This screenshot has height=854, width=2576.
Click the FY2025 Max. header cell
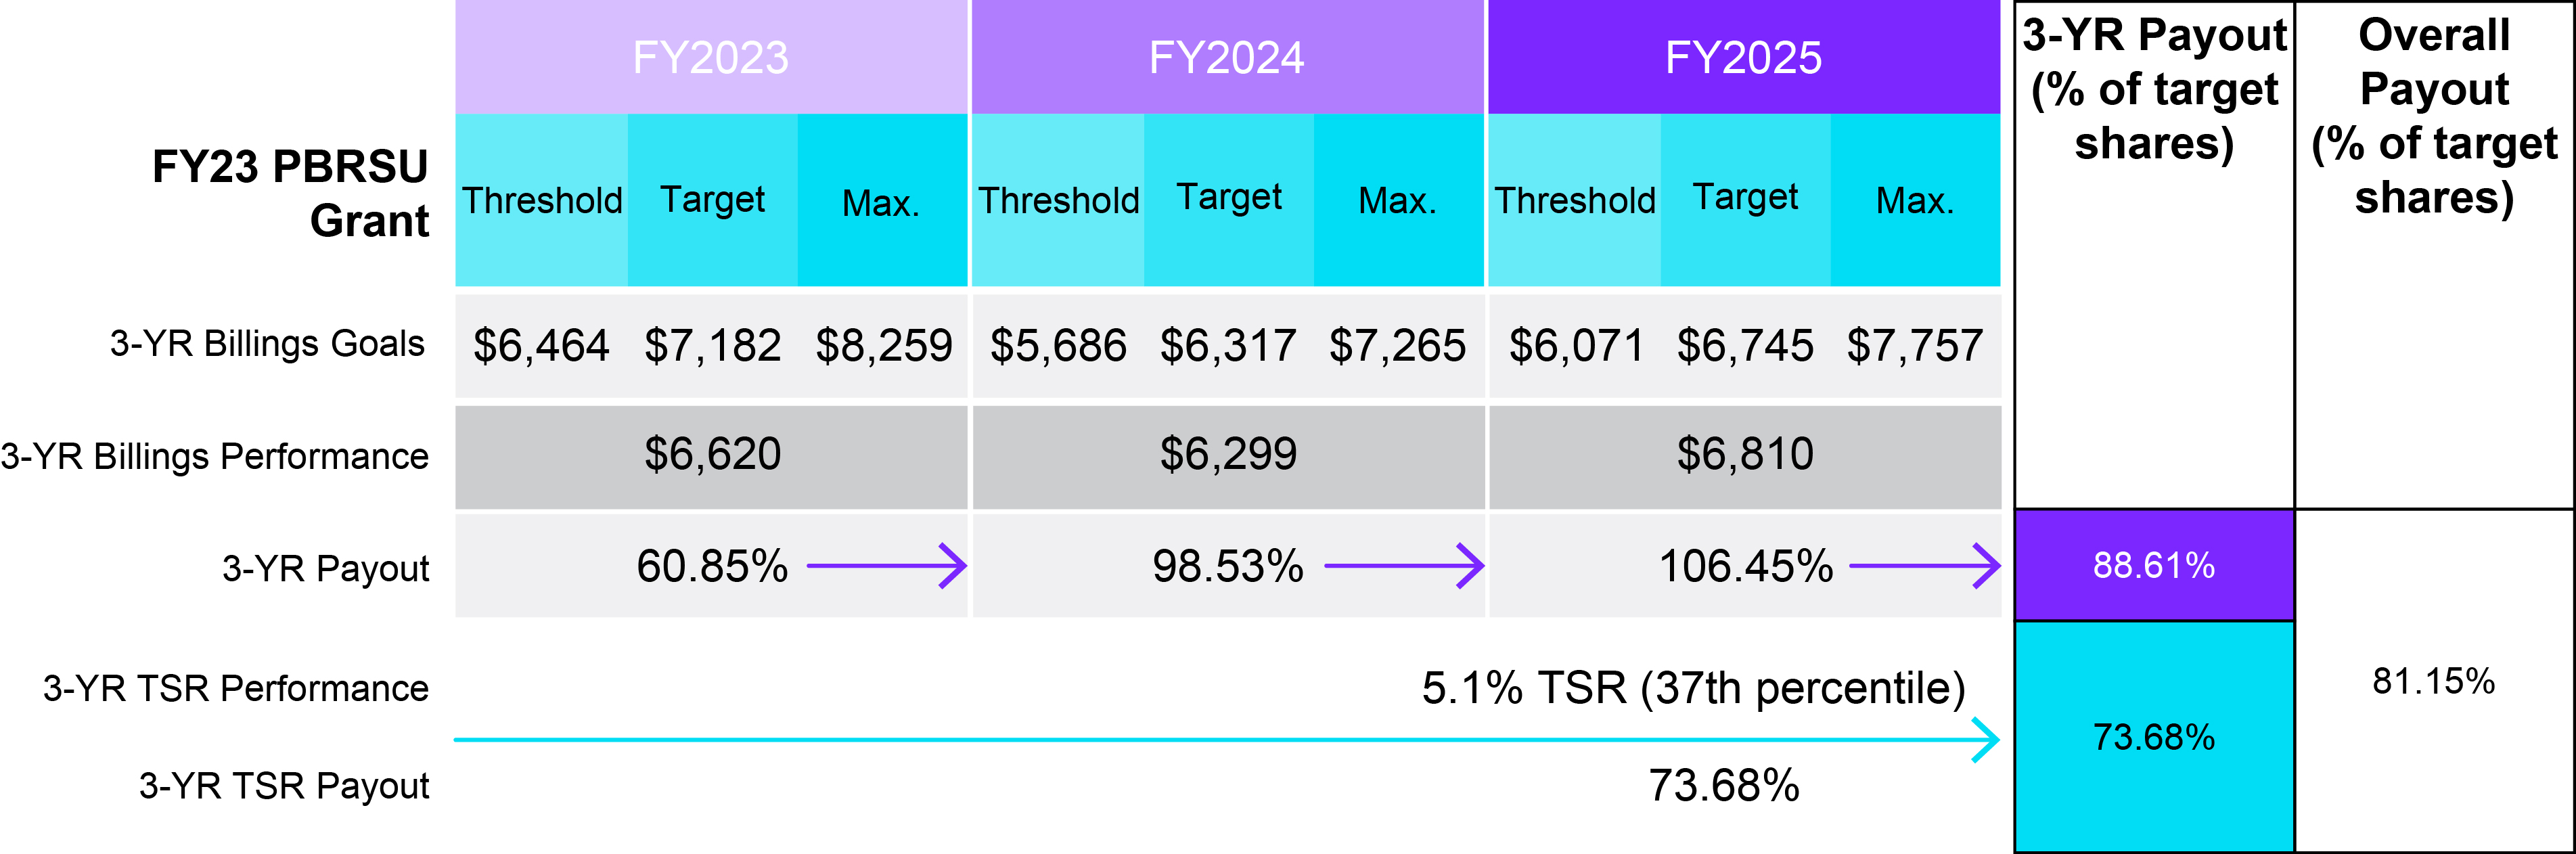[1914, 201]
